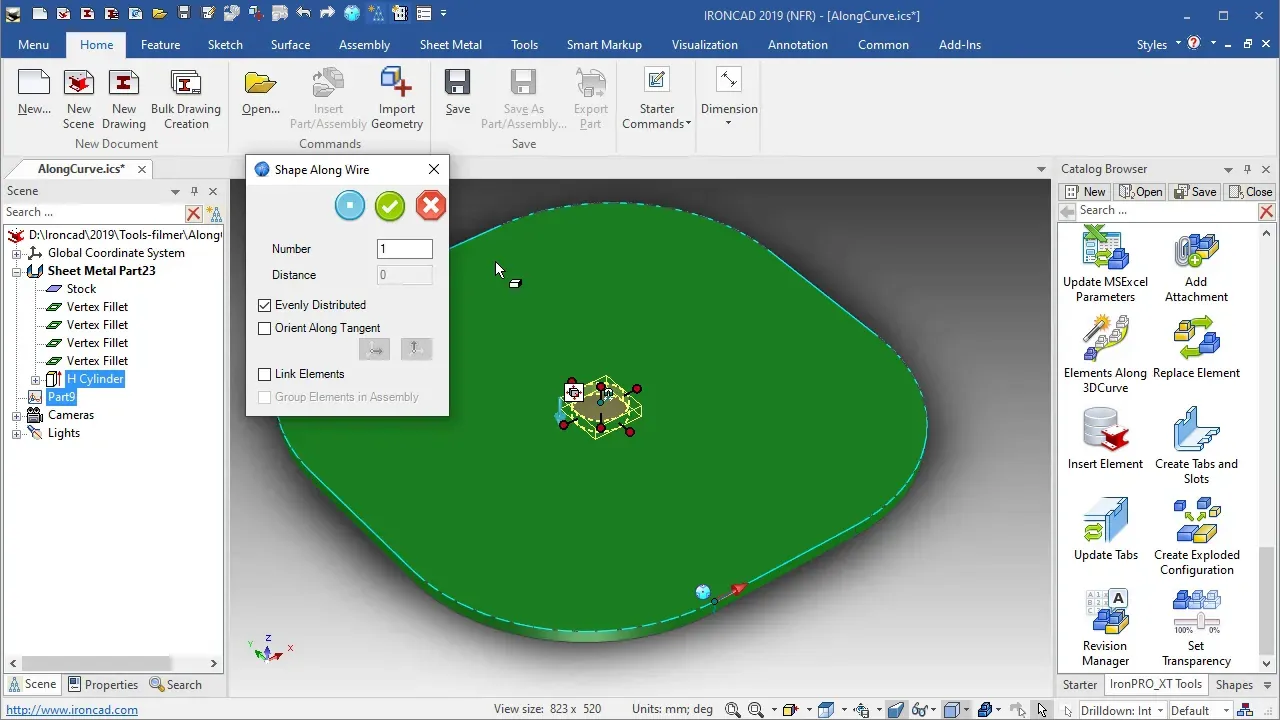
Task: Click the Redo arrow in the quick access toolbar
Action: (x=328, y=14)
